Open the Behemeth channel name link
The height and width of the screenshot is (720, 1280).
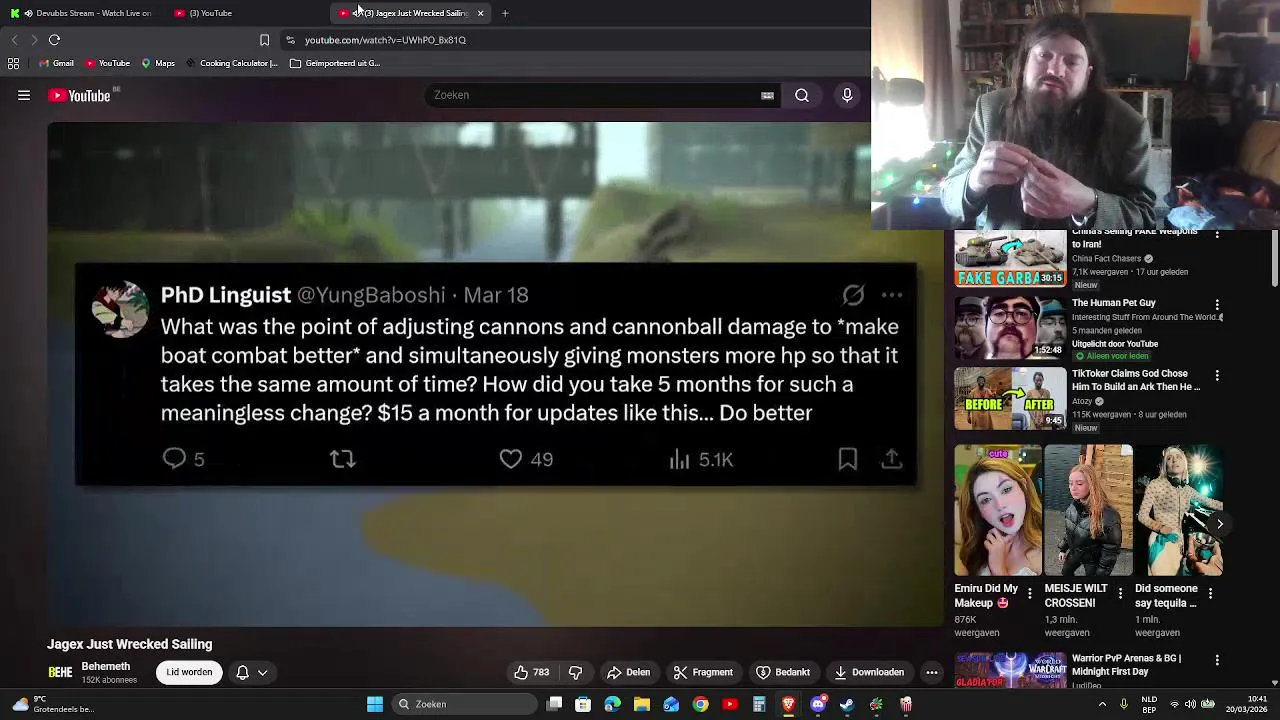click(106, 666)
